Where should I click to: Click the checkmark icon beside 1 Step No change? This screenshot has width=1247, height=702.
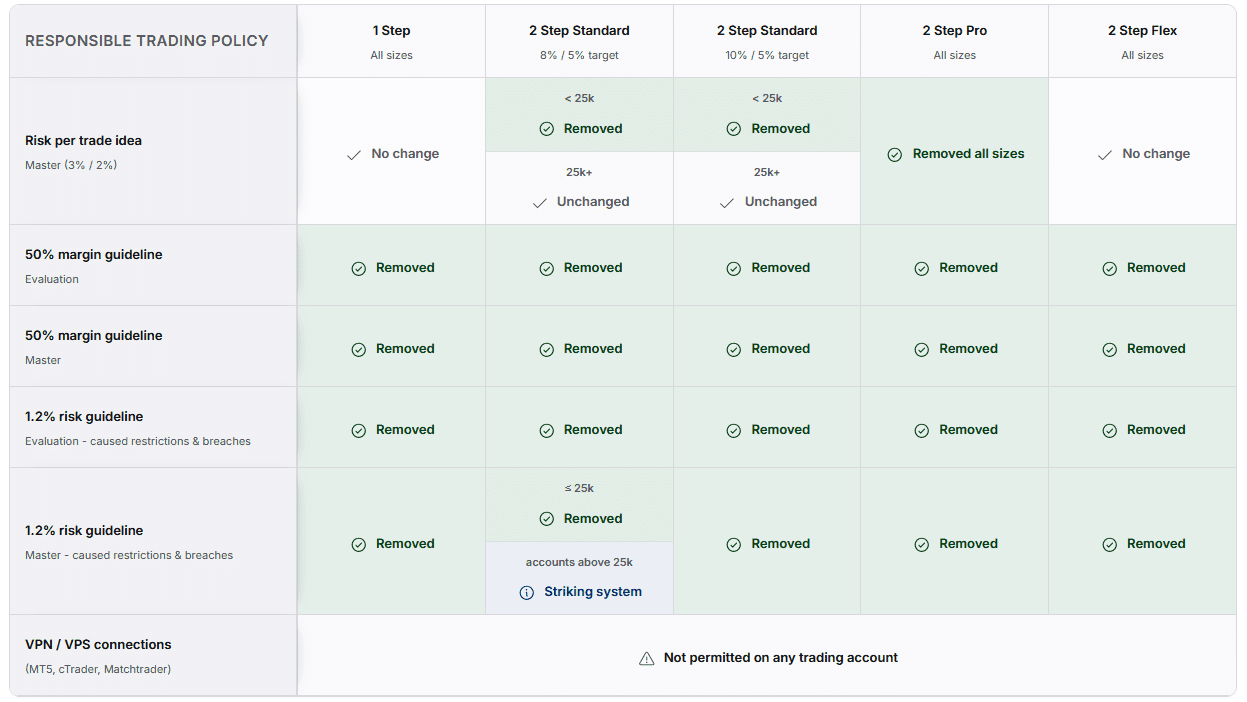point(353,155)
